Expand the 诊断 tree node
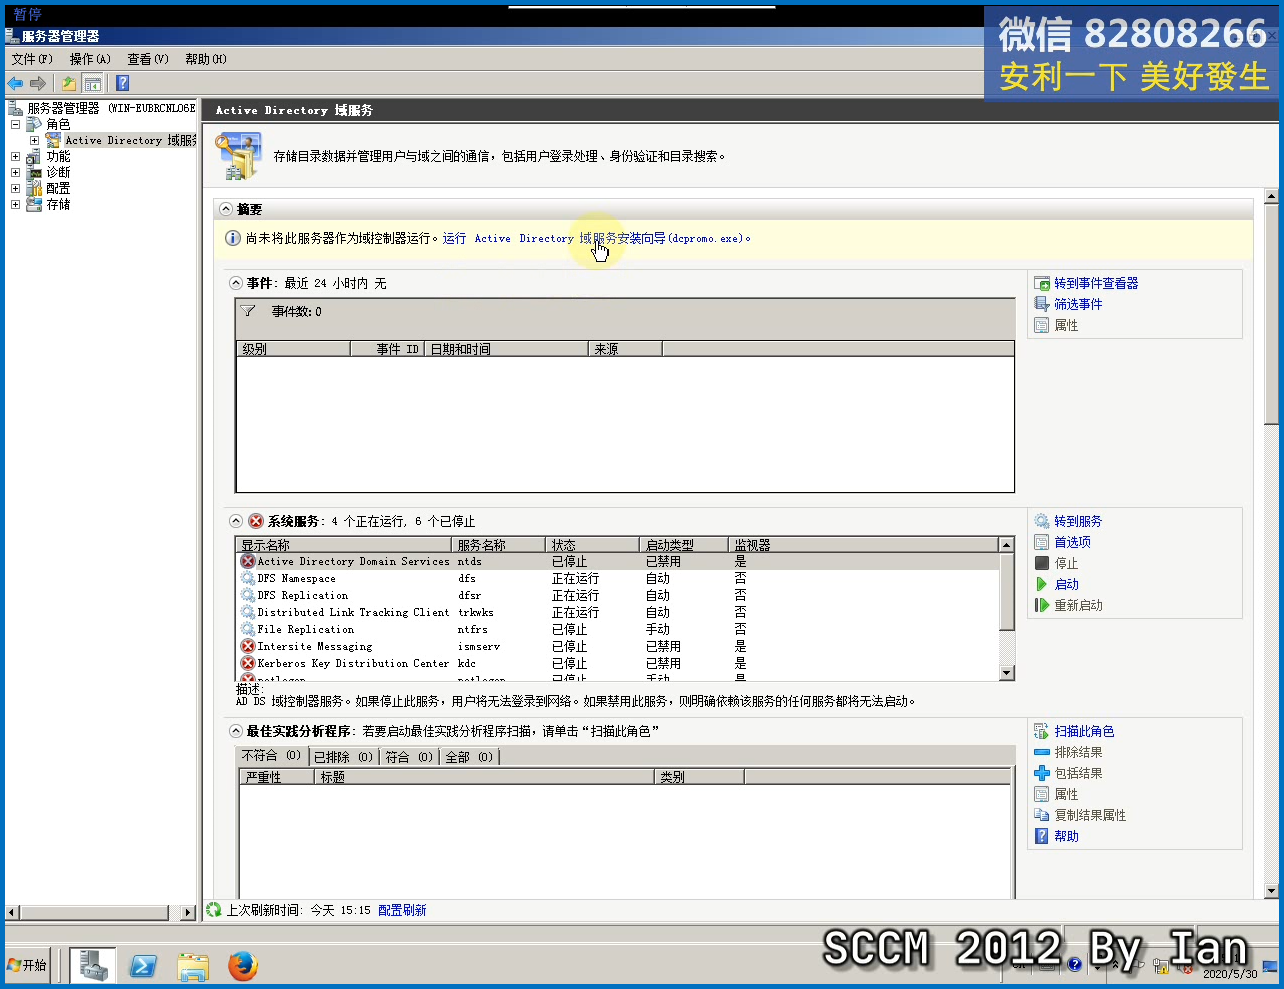Viewport: 1284px width, 989px height. click(x=15, y=172)
